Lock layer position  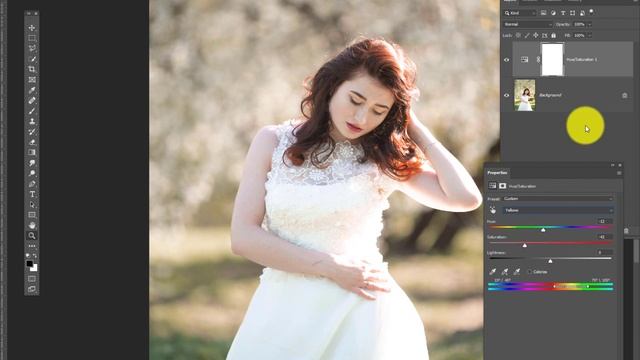[536, 36]
